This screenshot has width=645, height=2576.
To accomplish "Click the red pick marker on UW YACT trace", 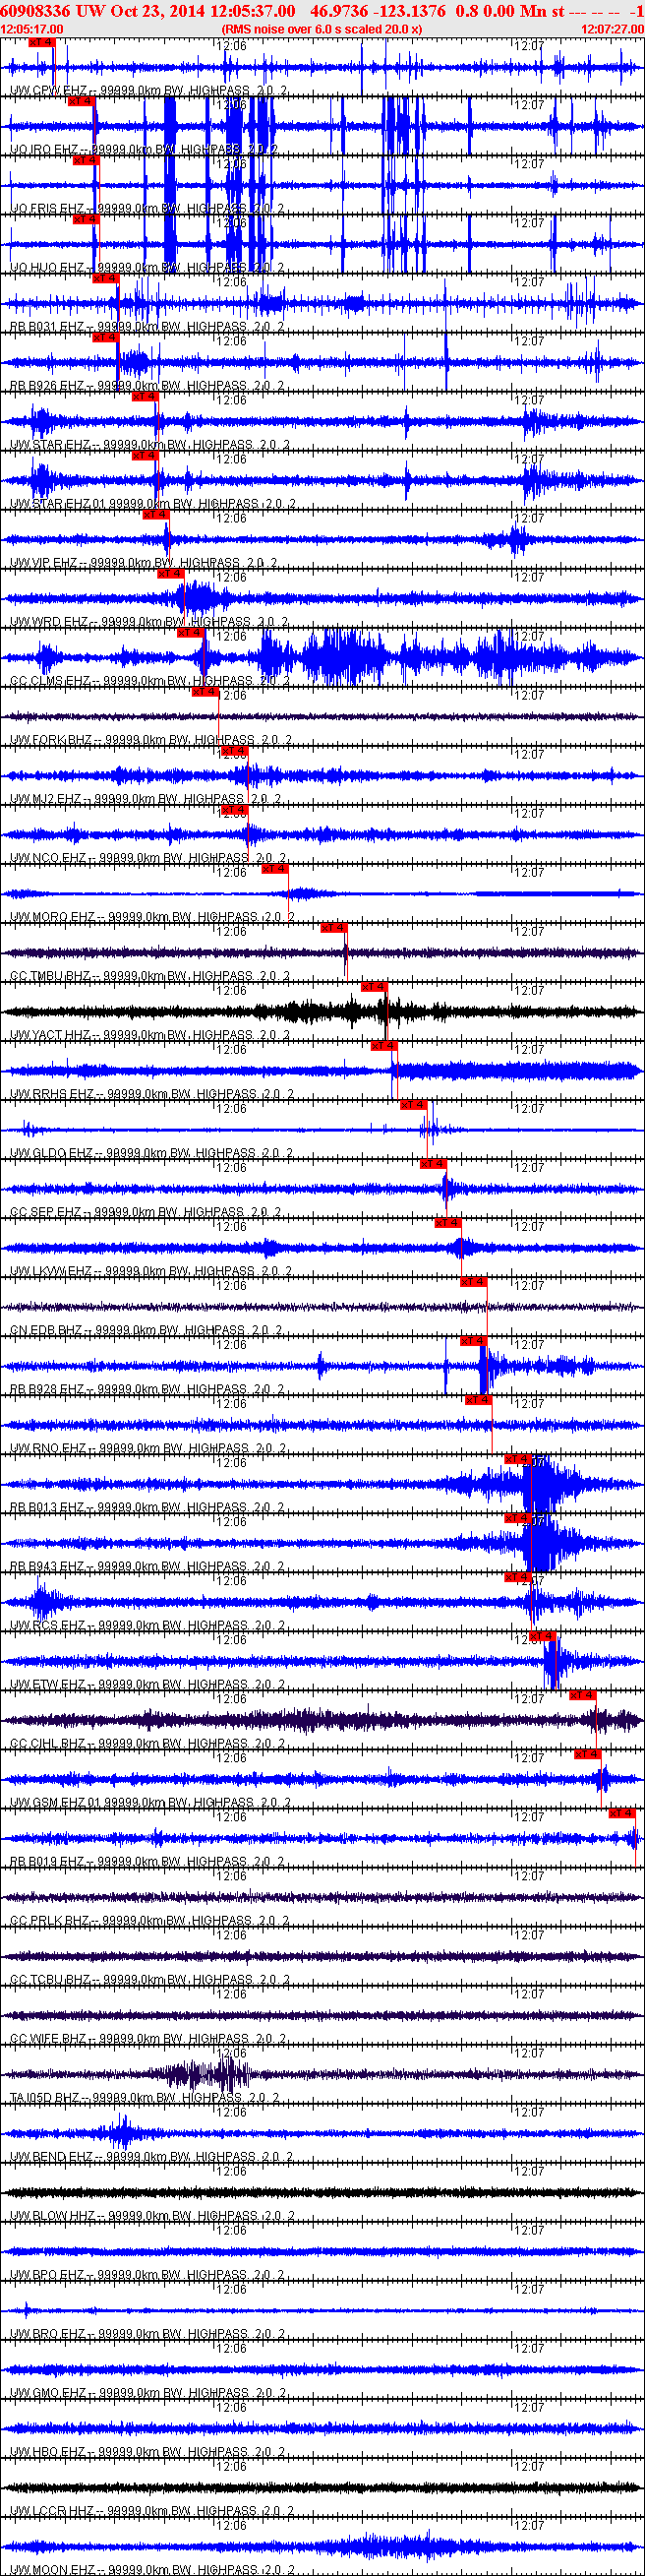I will [x=373, y=986].
